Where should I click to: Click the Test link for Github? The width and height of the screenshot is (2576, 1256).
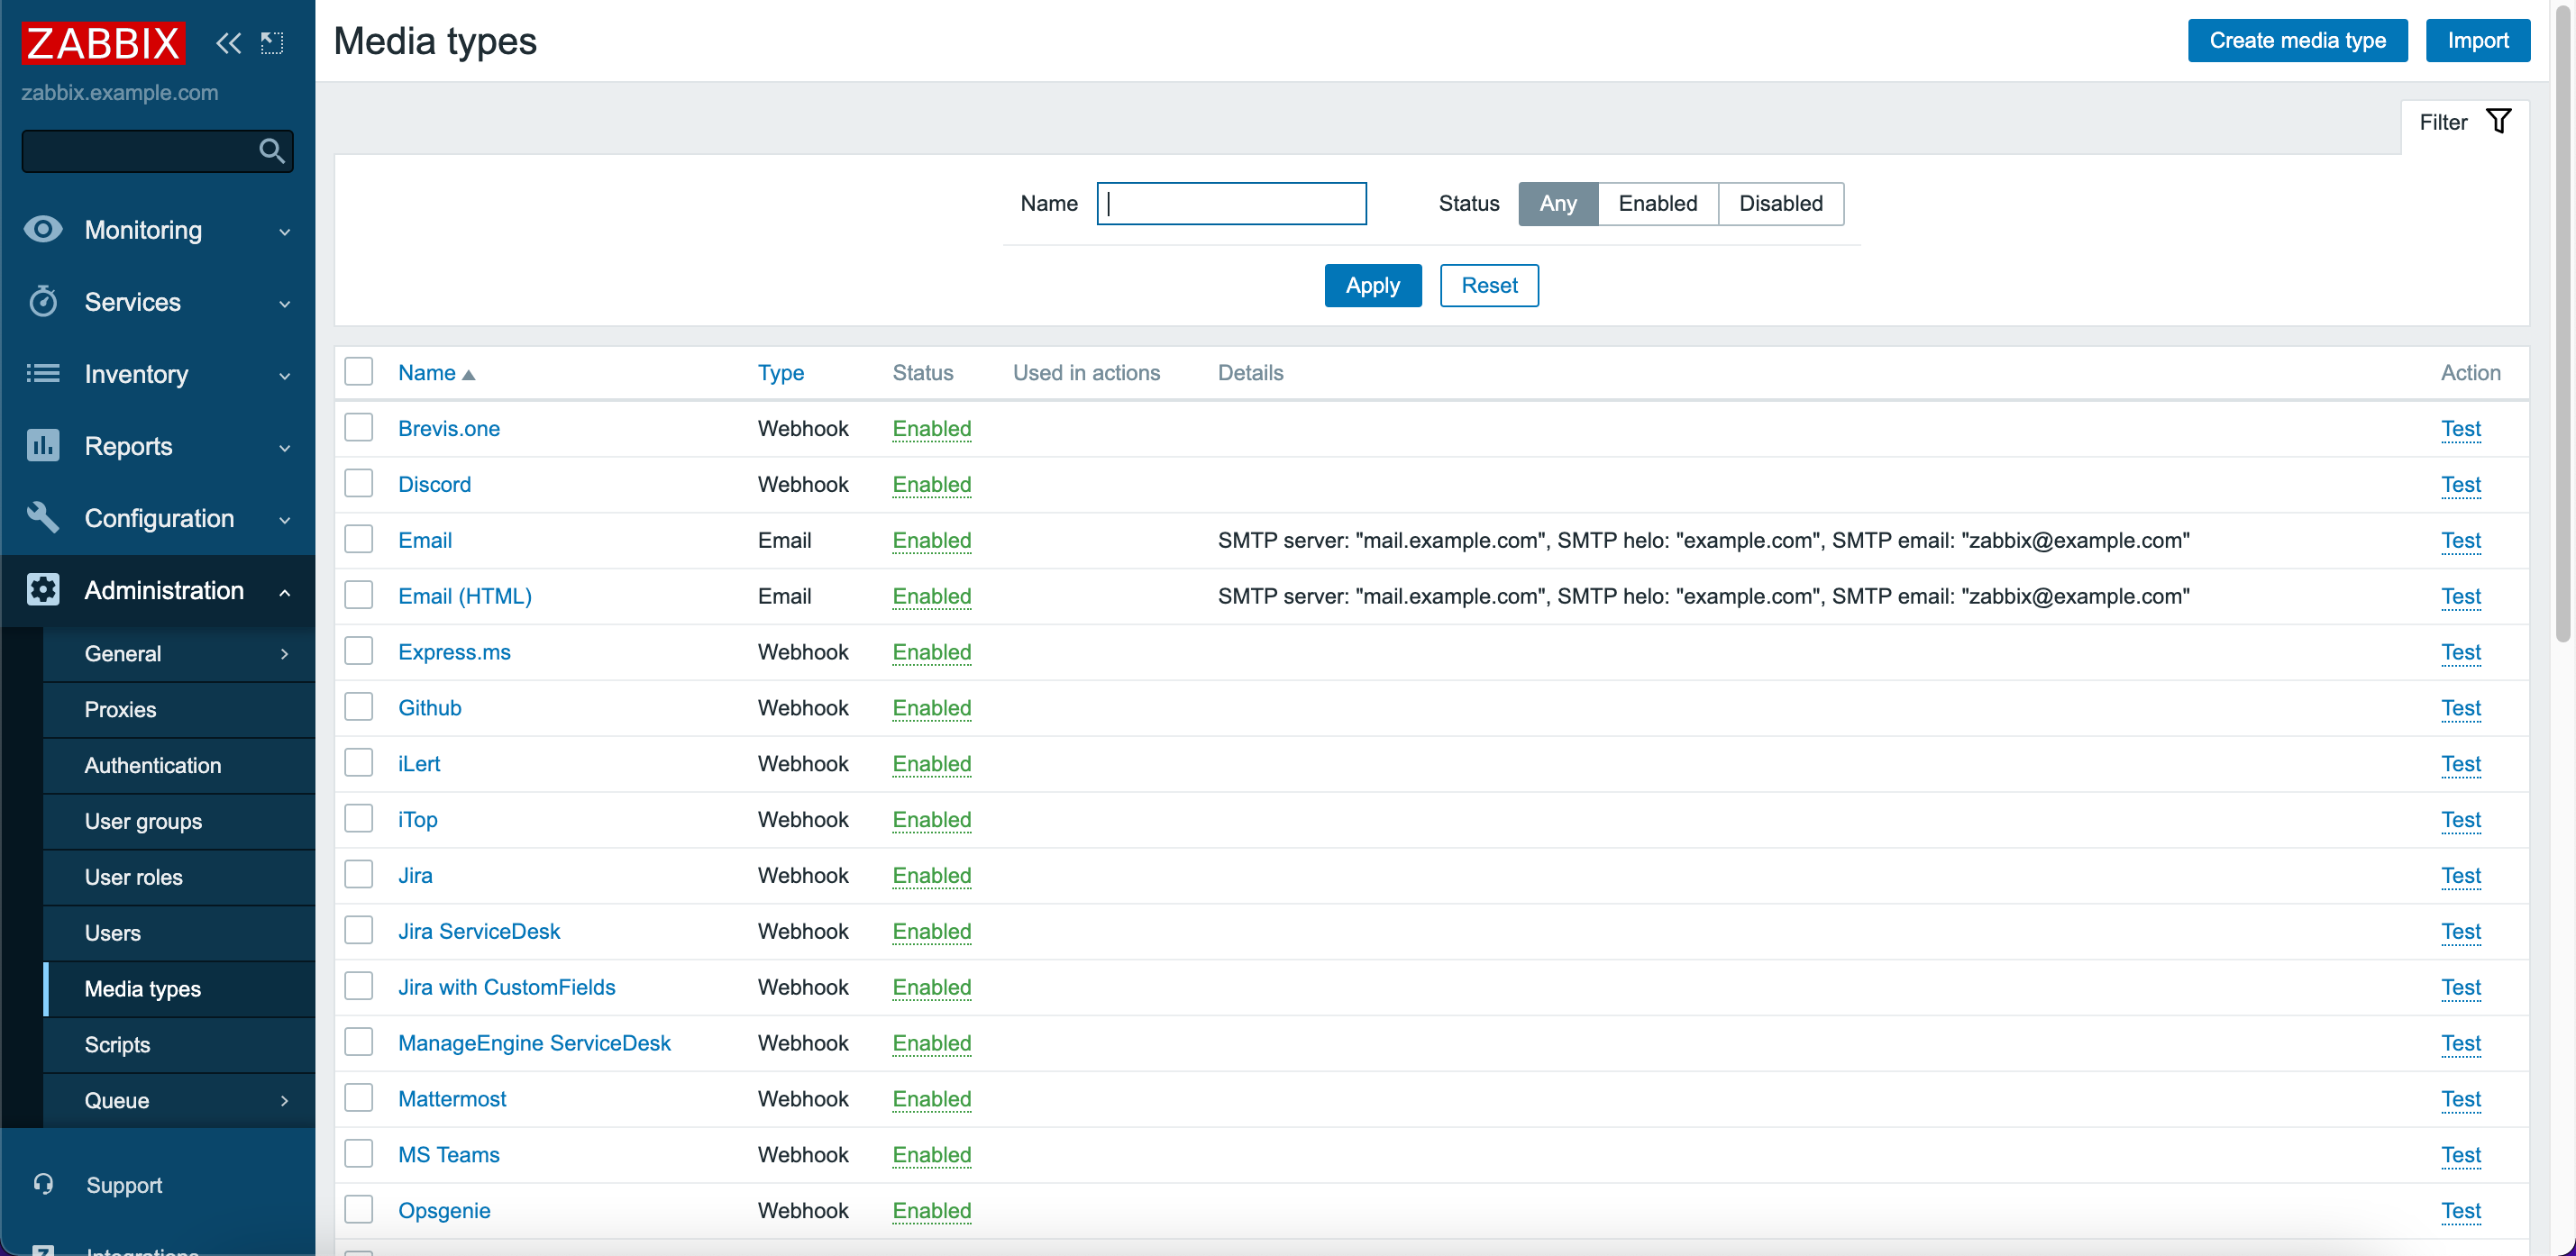(x=2460, y=708)
